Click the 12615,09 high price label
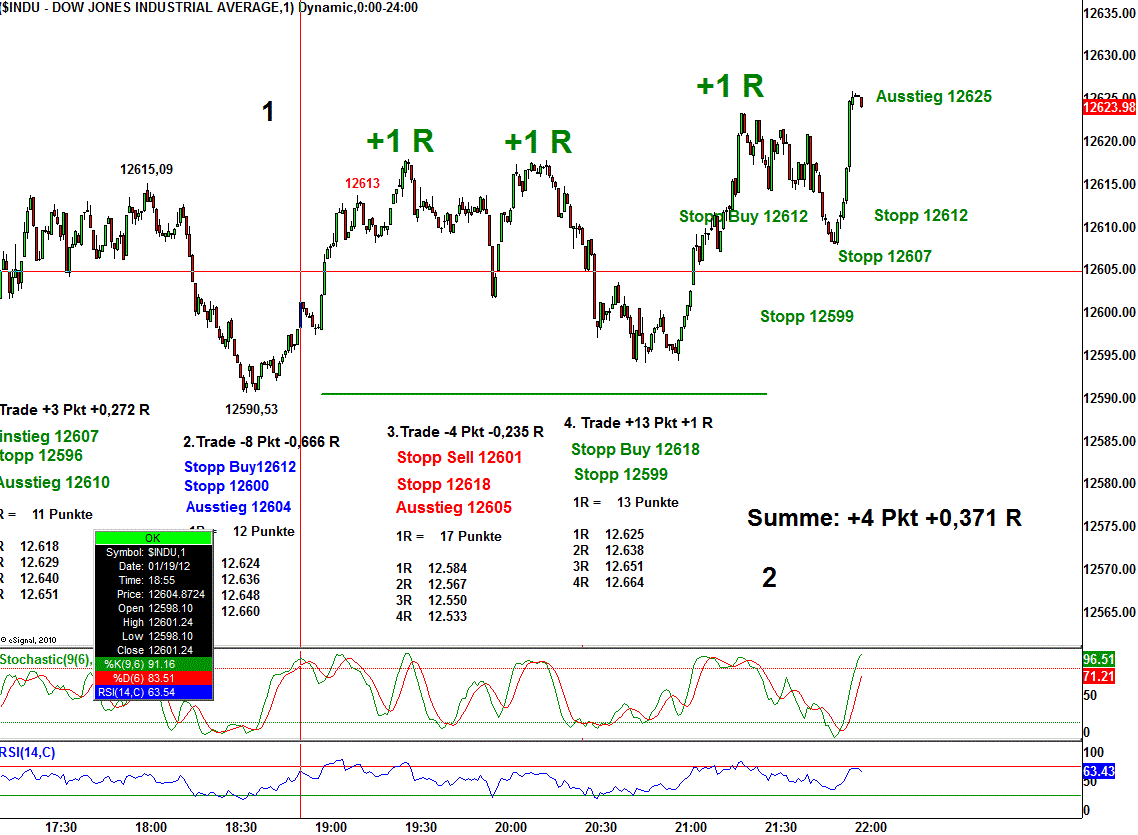 (x=146, y=169)
